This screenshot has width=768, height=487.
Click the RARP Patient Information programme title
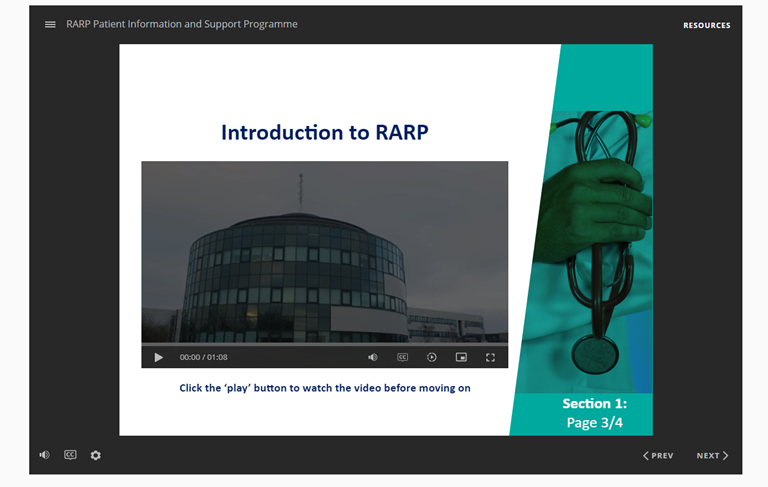[182, 24]
